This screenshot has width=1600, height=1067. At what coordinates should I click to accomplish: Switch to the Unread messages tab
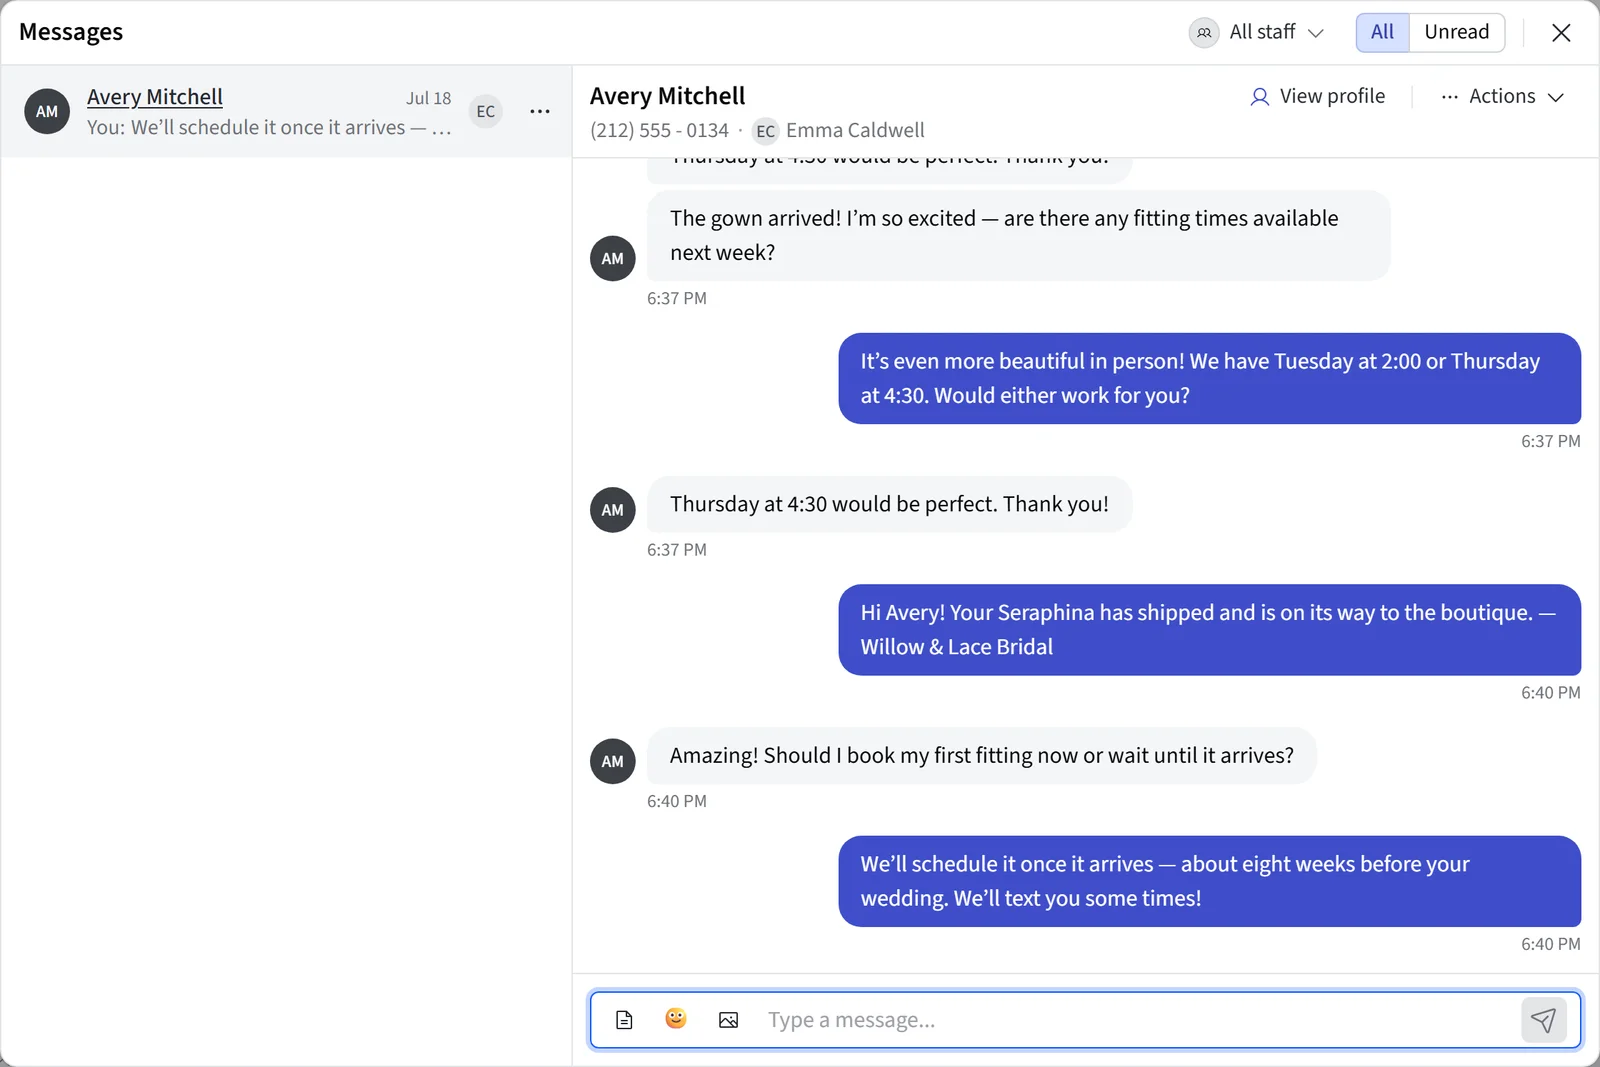click(x=1457, y=32)
